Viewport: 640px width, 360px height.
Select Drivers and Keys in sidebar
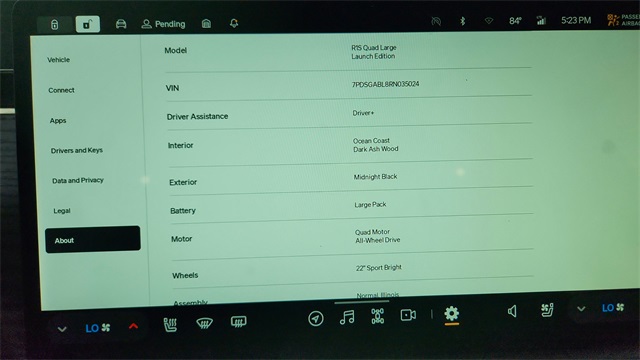(x=77, y=151)
